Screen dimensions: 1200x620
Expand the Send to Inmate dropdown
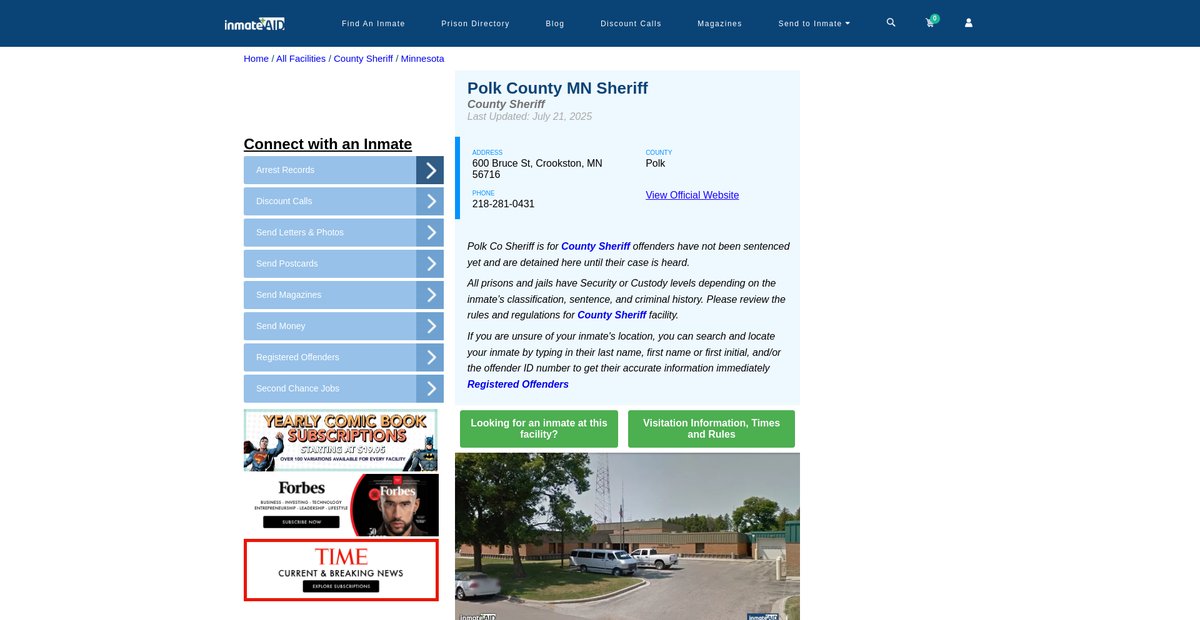coord(814,23)
